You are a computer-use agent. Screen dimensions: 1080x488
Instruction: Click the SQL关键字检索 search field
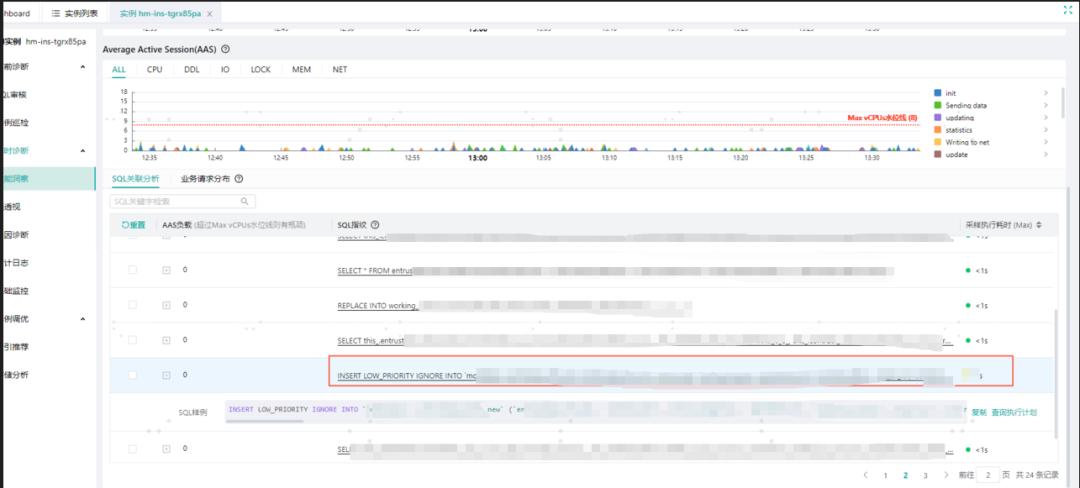coord(183,202)
